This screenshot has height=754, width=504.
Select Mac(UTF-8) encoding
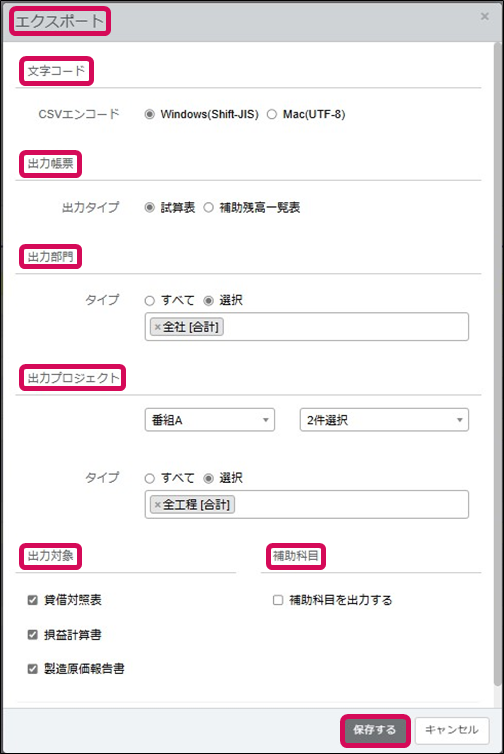pos(272,114)
